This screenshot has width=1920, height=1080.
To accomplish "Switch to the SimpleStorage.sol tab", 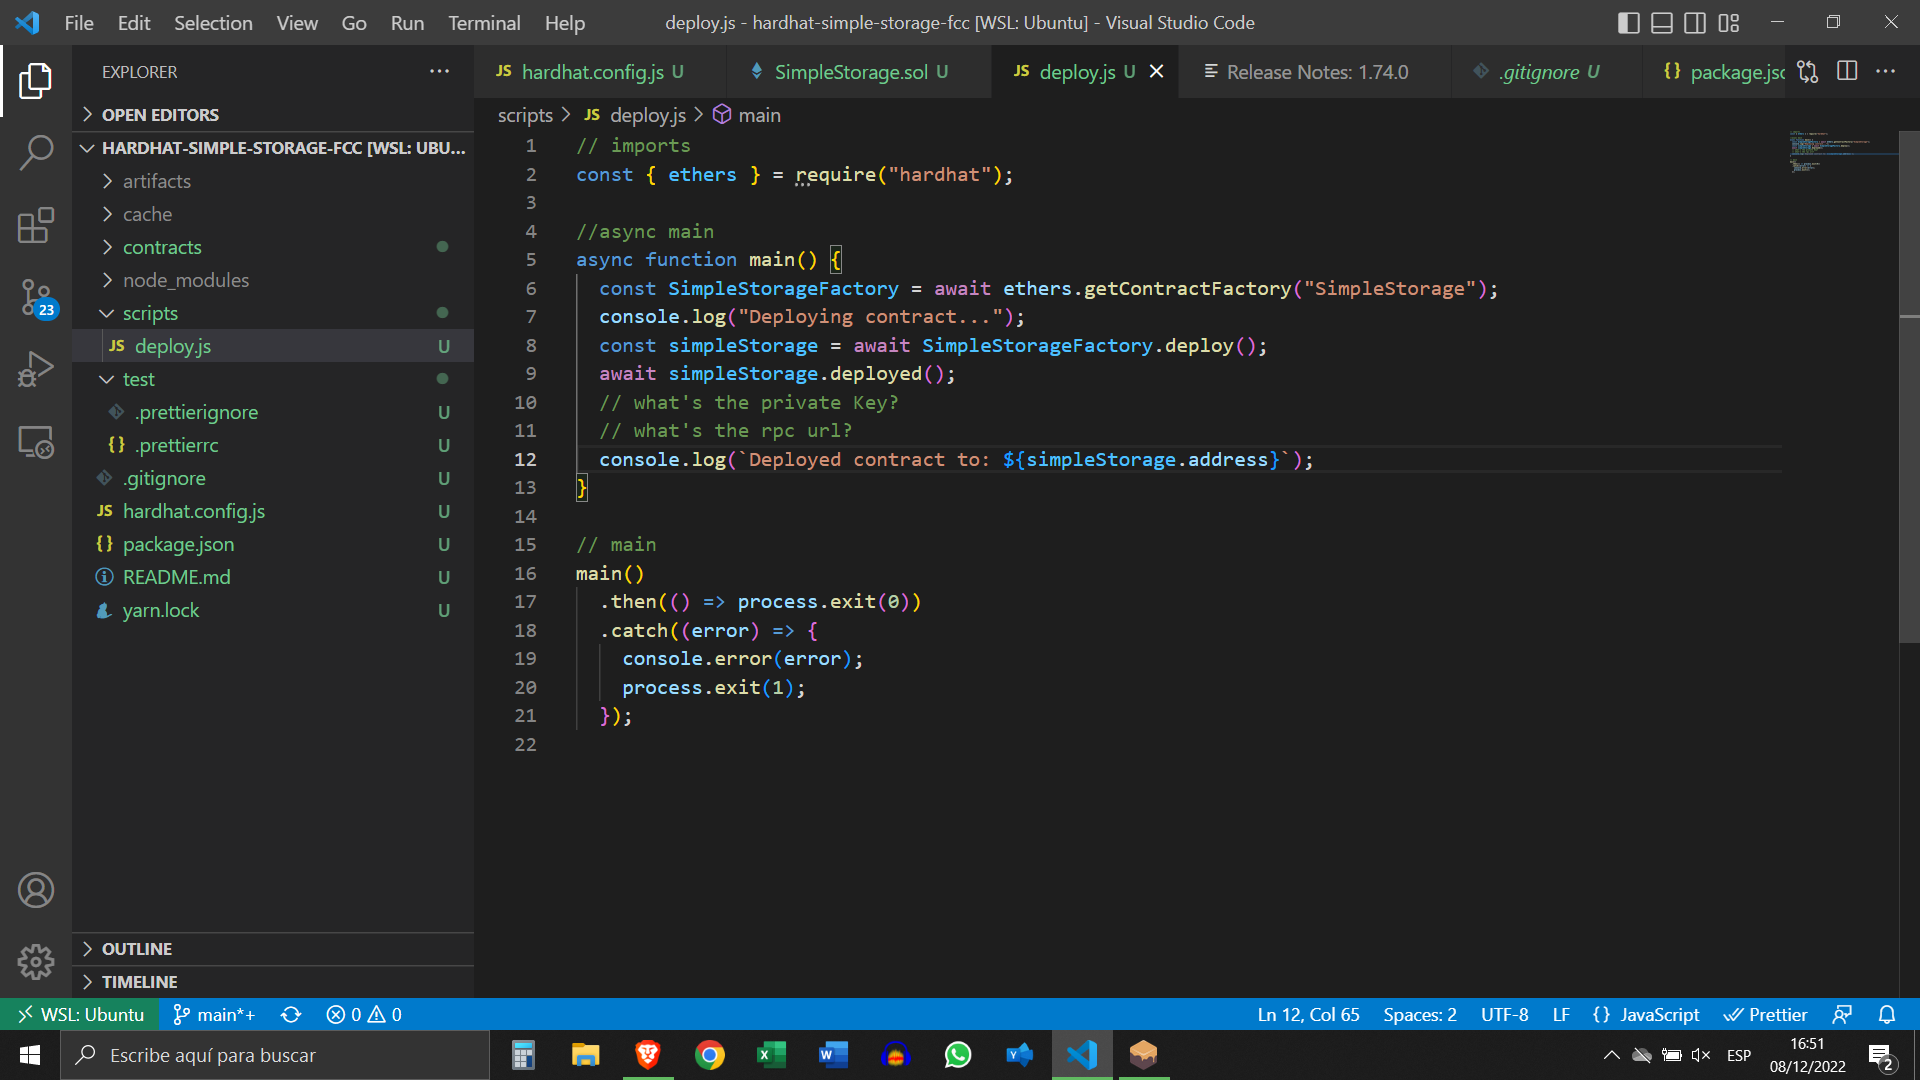I will [x=850, y=71].
